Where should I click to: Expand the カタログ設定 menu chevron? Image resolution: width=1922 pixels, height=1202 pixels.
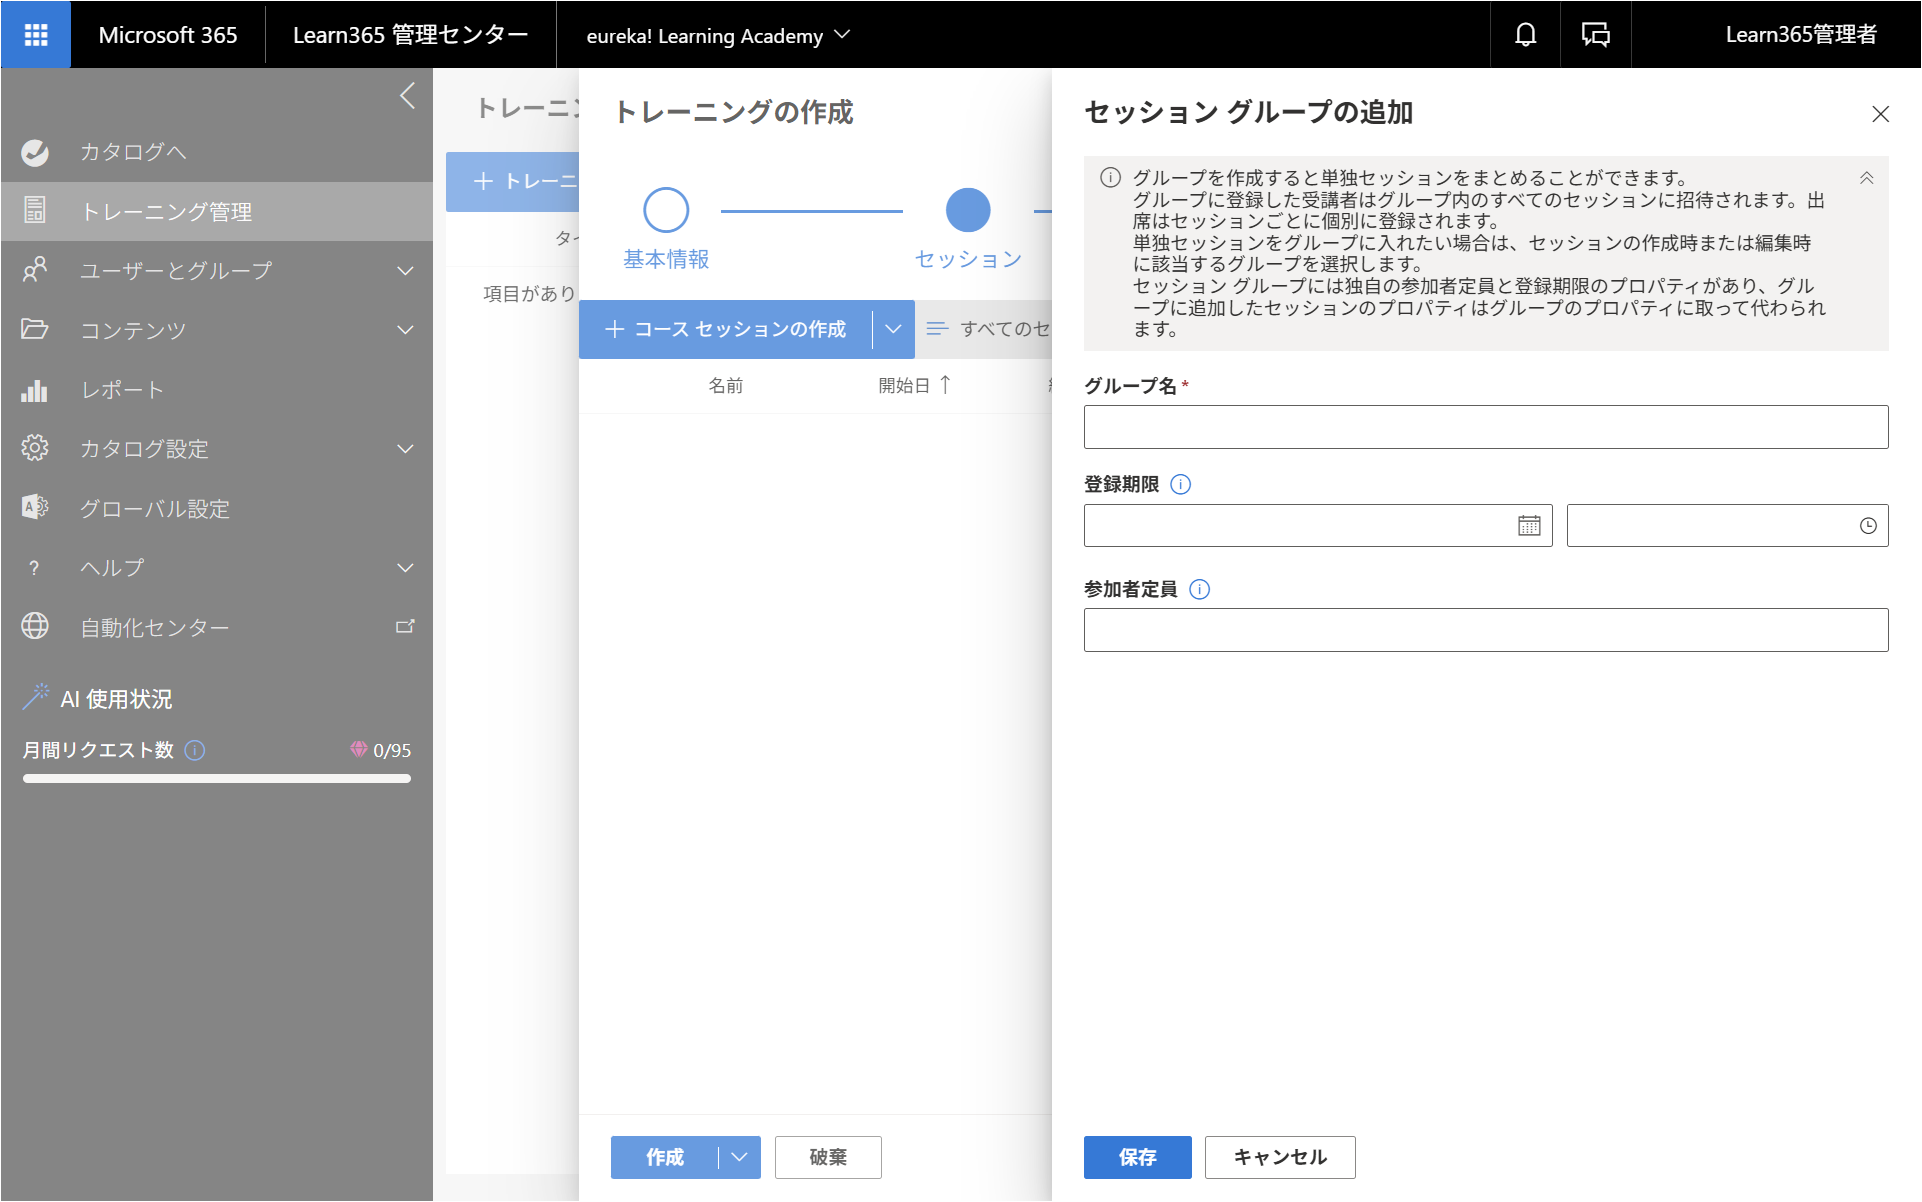(x=405, y=449)
